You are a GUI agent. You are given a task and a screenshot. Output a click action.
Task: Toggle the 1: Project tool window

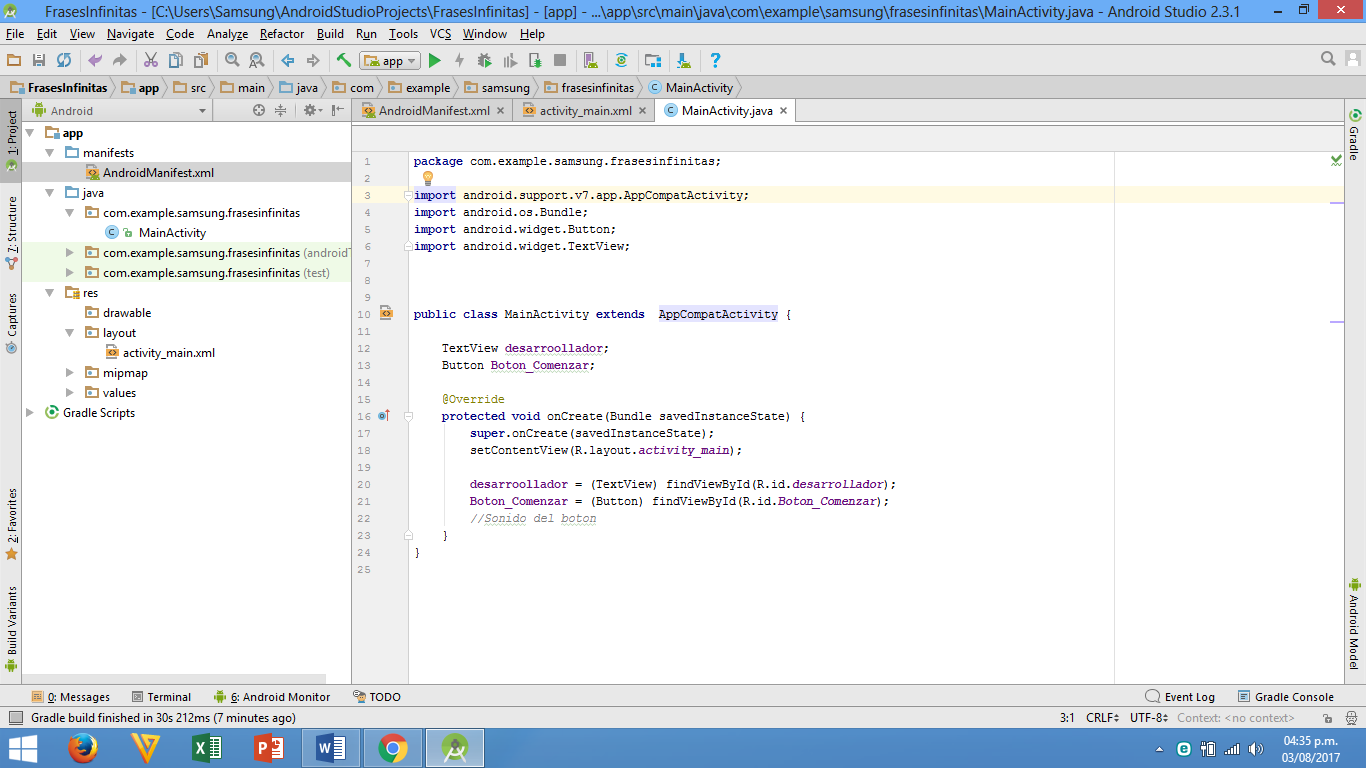coord(11,140)
